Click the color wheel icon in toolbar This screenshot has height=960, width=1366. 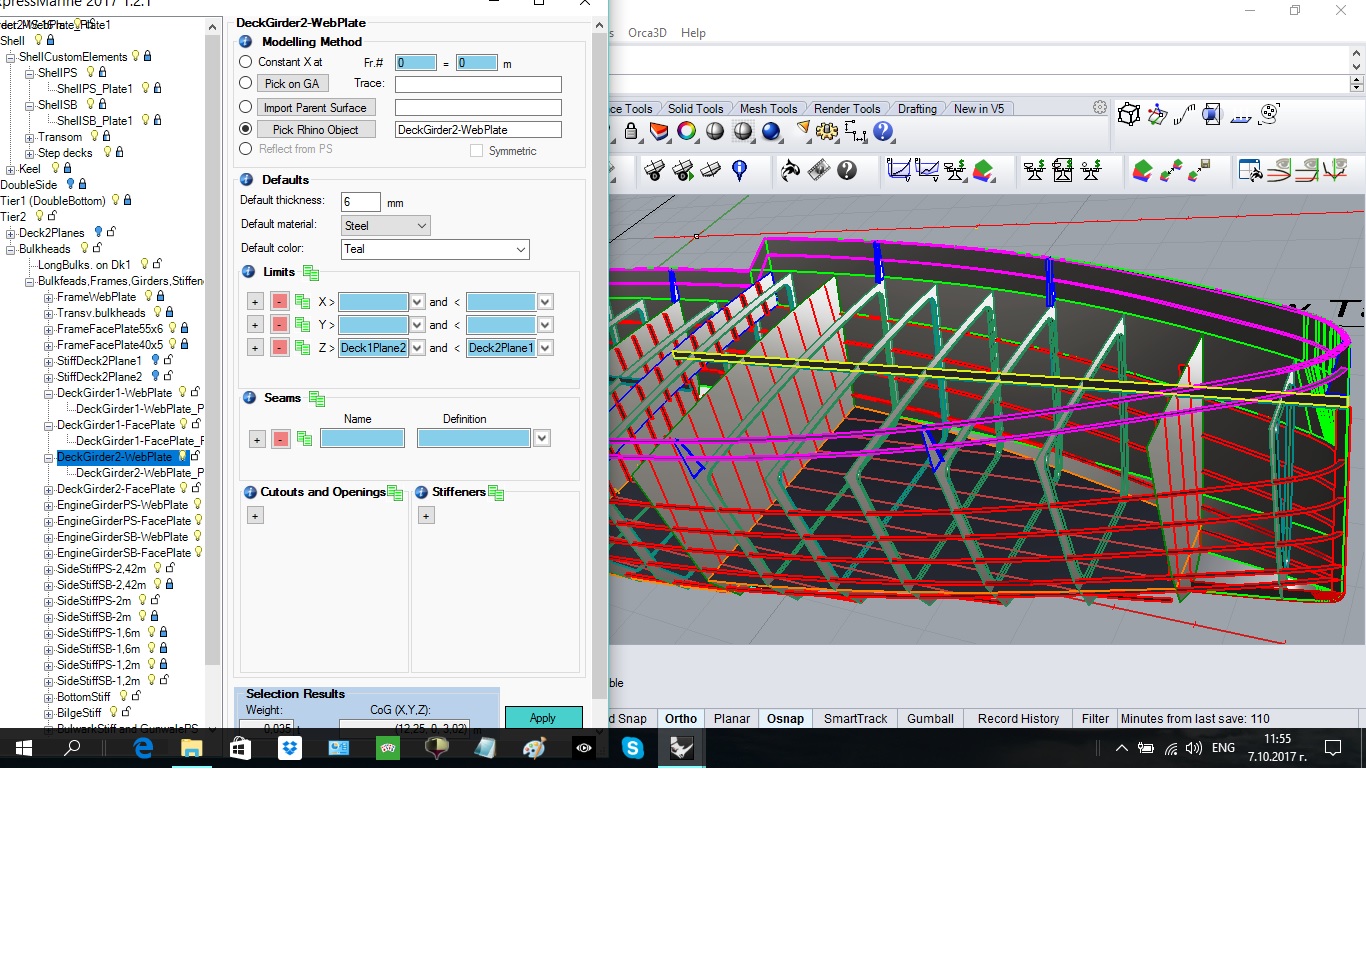click(687, 132)
